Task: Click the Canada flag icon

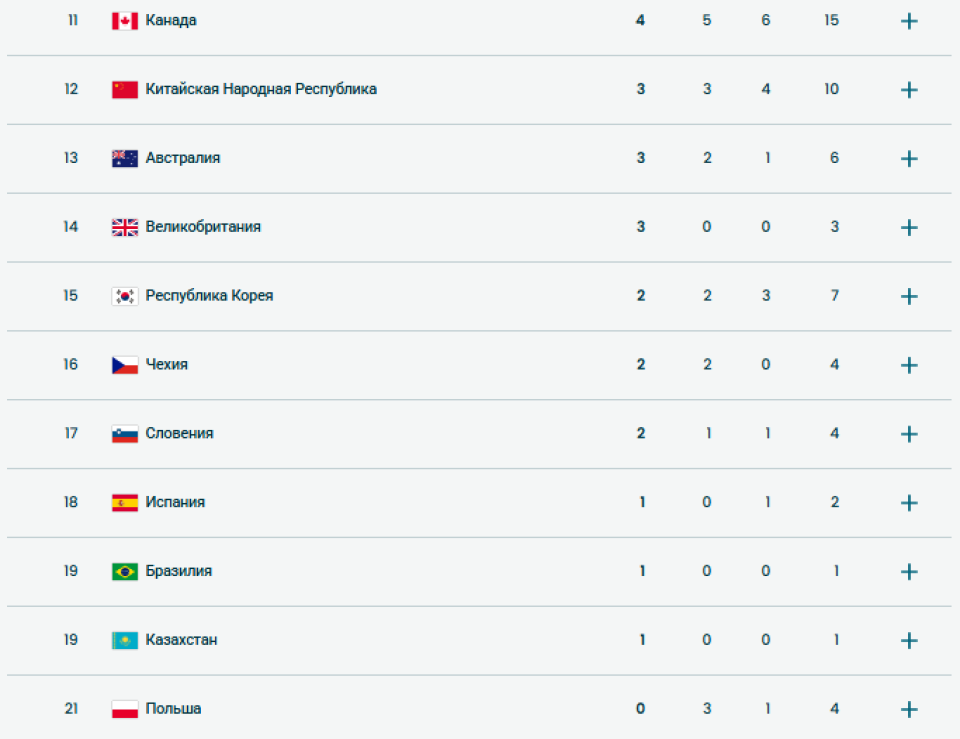Action: point(124,19)
